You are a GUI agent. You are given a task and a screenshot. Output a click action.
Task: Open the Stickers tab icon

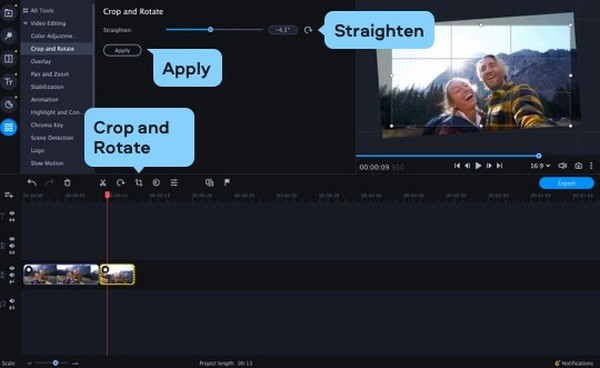pyautogui.click(x=8, y=104)
